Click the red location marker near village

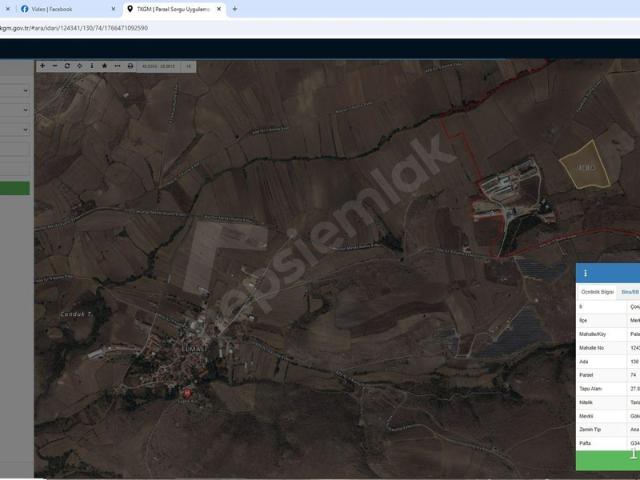[187, 393]
